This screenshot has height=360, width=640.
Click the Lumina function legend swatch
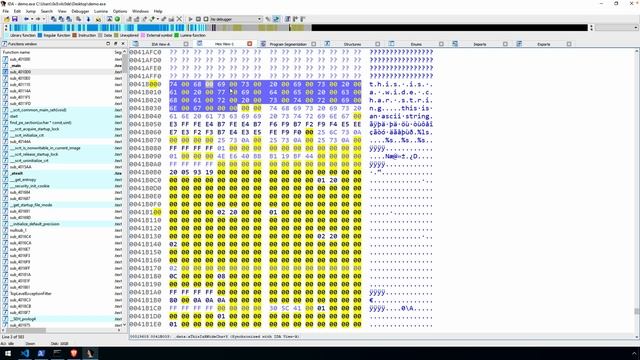(176, 36)
